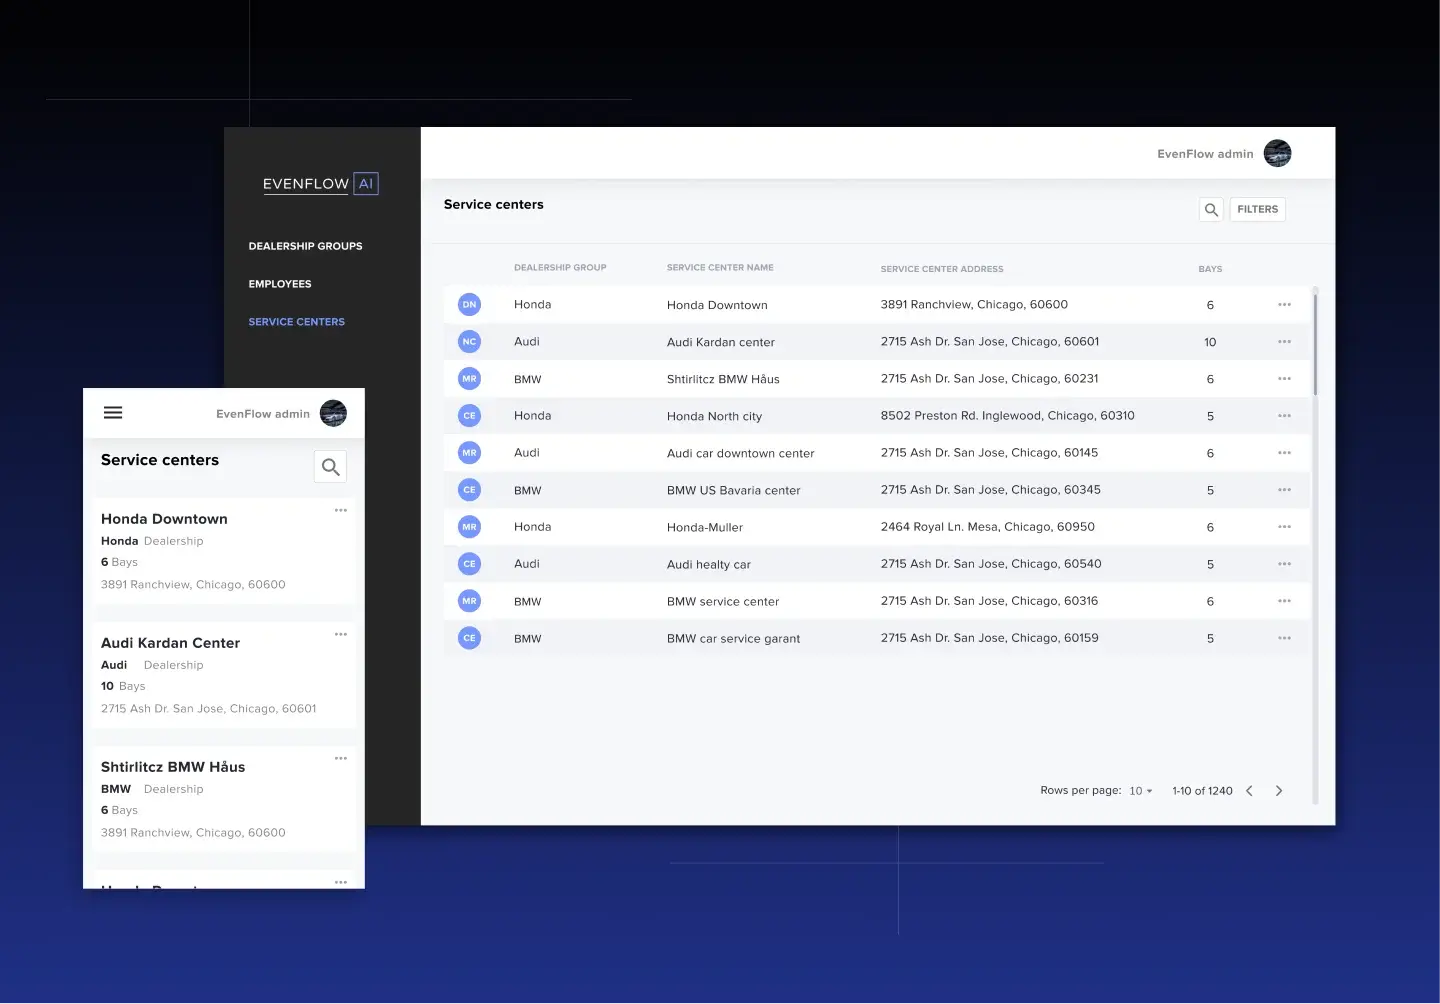Open options for Honda Downtown mobile card

point(341,510)
